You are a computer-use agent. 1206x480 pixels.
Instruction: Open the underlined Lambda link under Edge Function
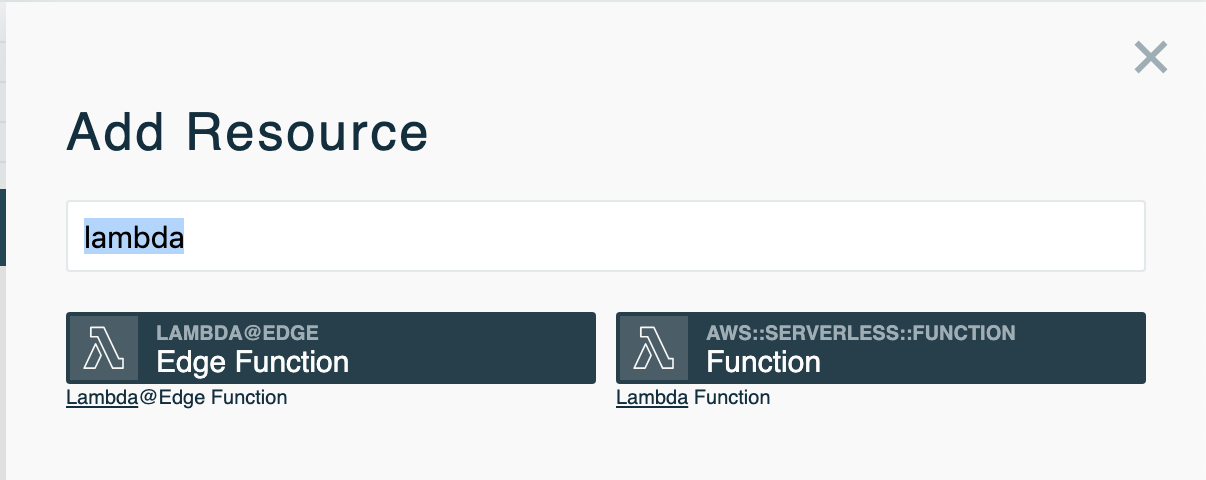click(x=101, y=398)
